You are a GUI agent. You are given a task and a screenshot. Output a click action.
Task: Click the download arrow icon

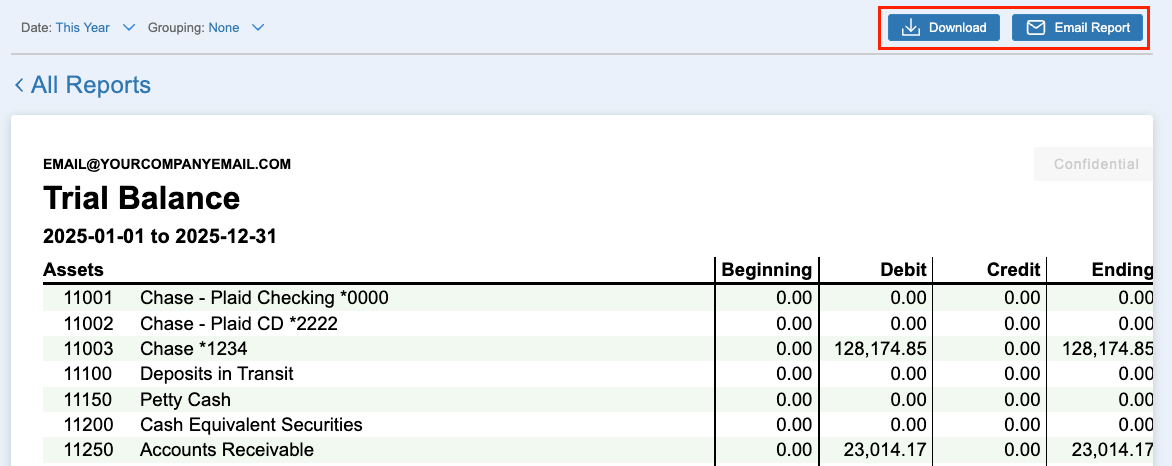[910, 28]
